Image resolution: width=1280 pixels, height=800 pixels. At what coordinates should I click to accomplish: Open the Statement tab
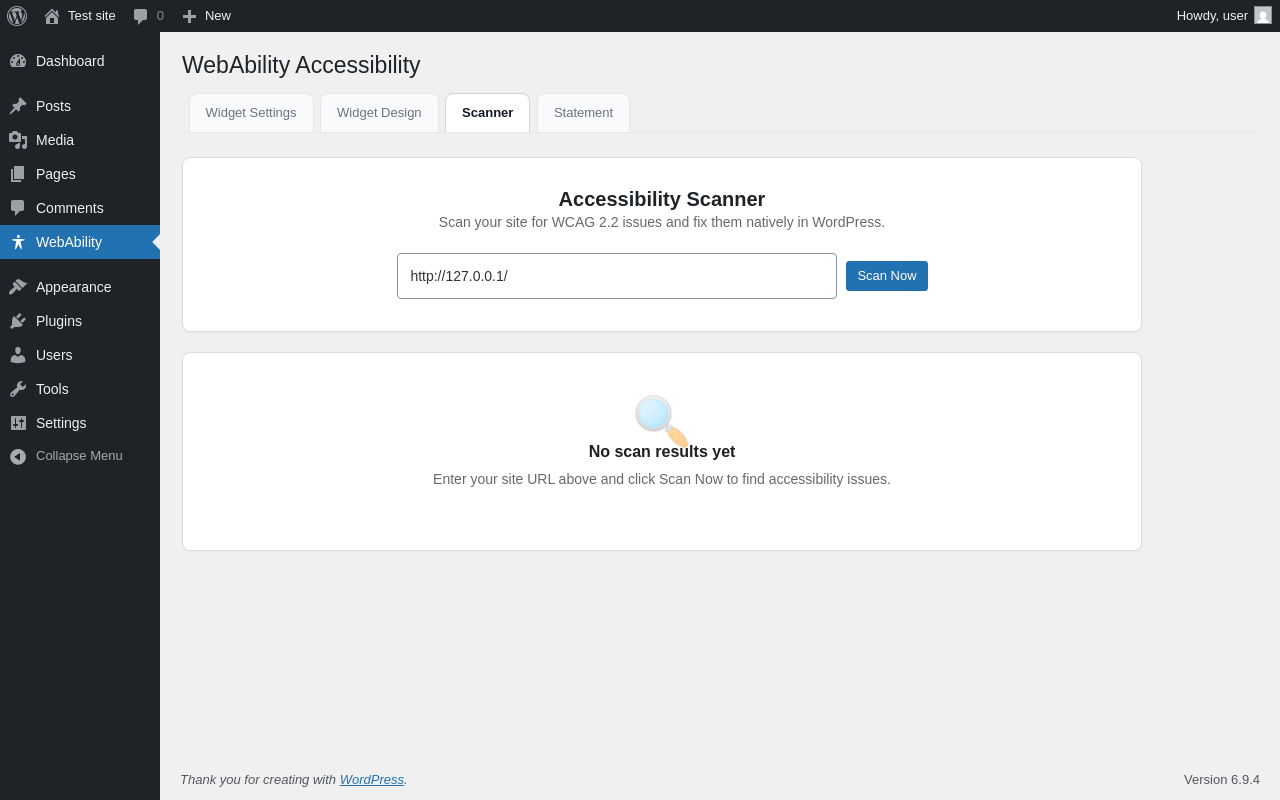[583, 113]
